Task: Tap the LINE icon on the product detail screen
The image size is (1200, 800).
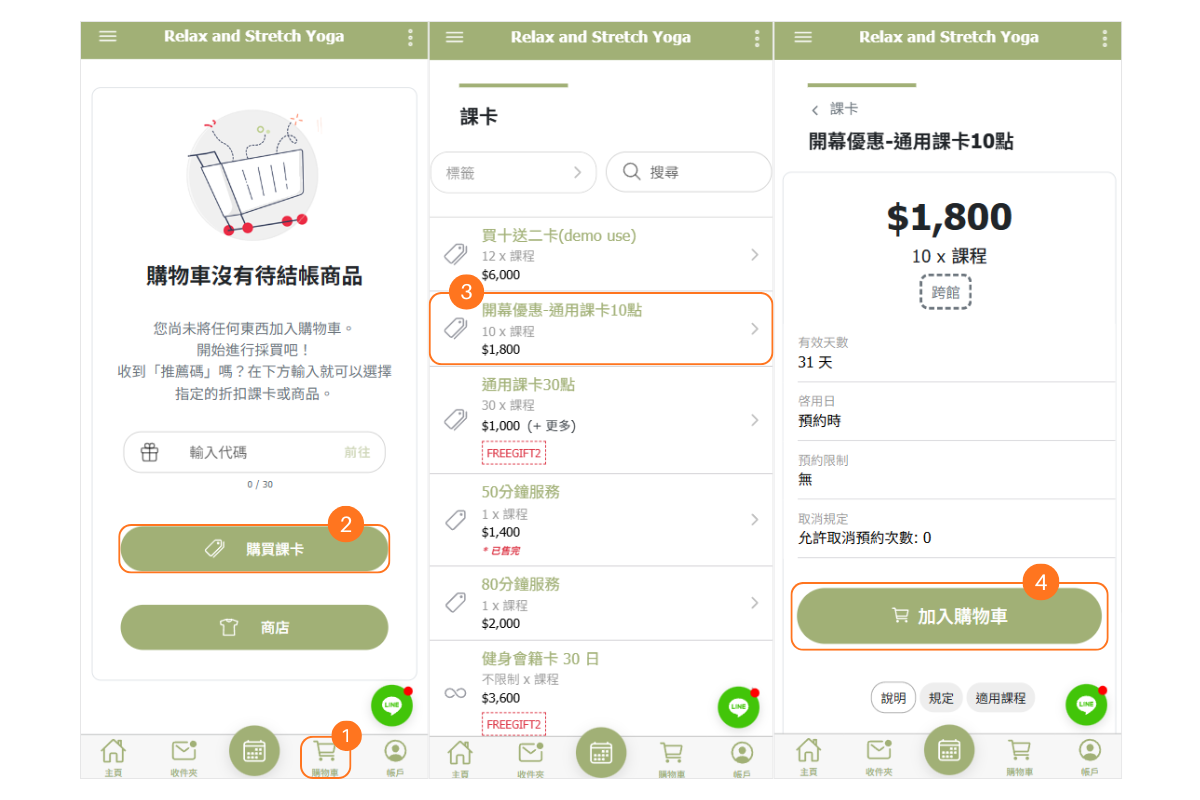Action: (1086, 704)
